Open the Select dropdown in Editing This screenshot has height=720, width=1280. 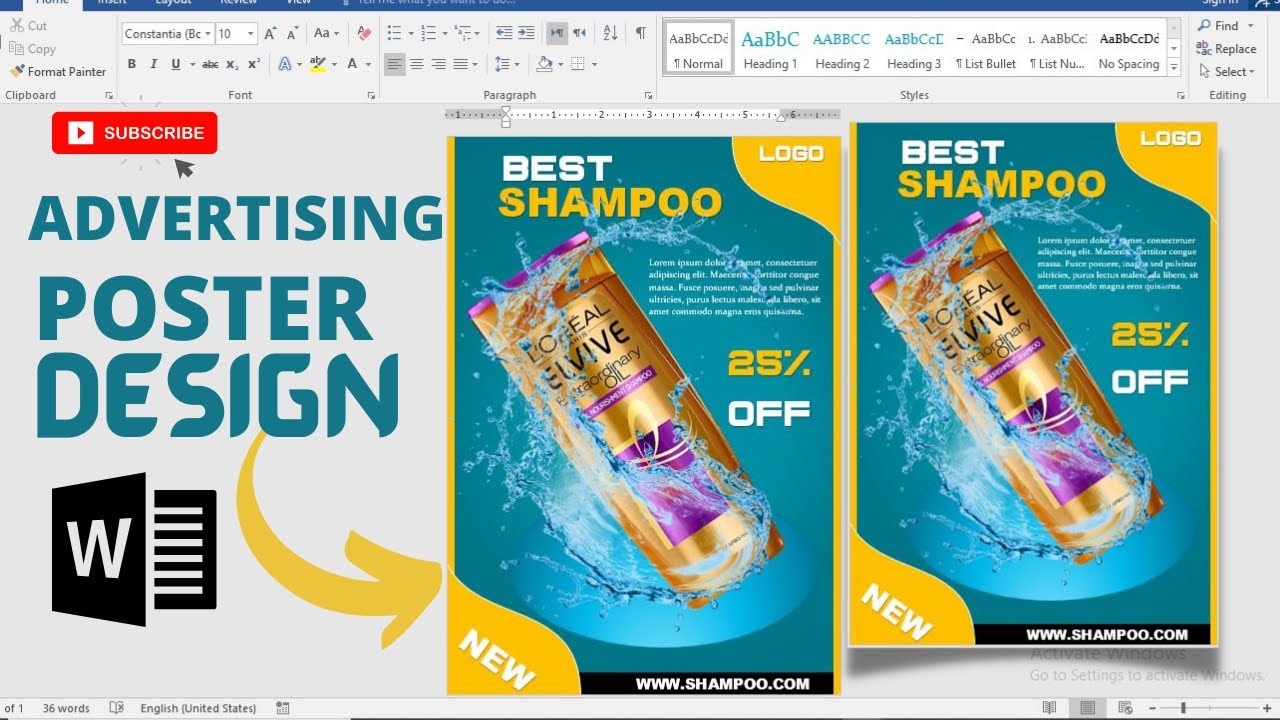(x=1226, y=72)
